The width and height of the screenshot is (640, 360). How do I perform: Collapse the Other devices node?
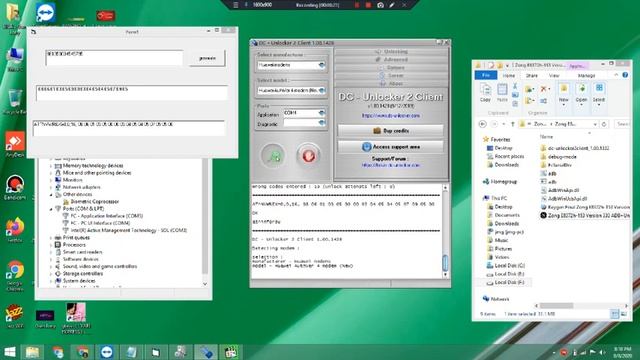click(51, 195)
